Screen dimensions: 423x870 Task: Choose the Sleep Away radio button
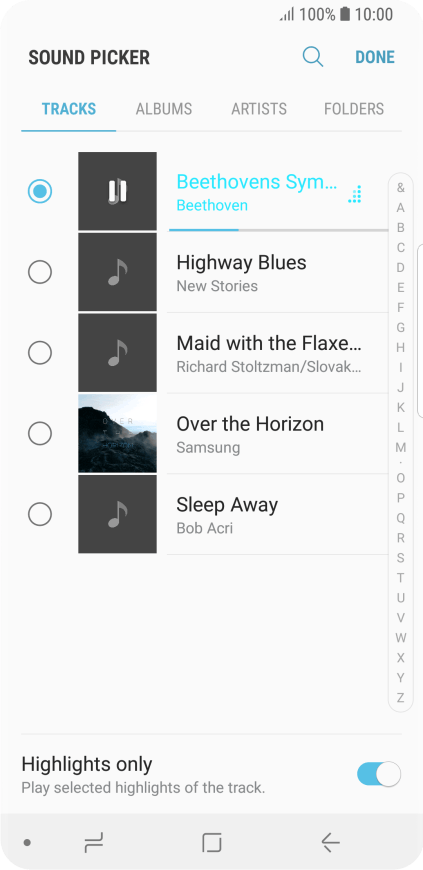(x=40, y=514)
